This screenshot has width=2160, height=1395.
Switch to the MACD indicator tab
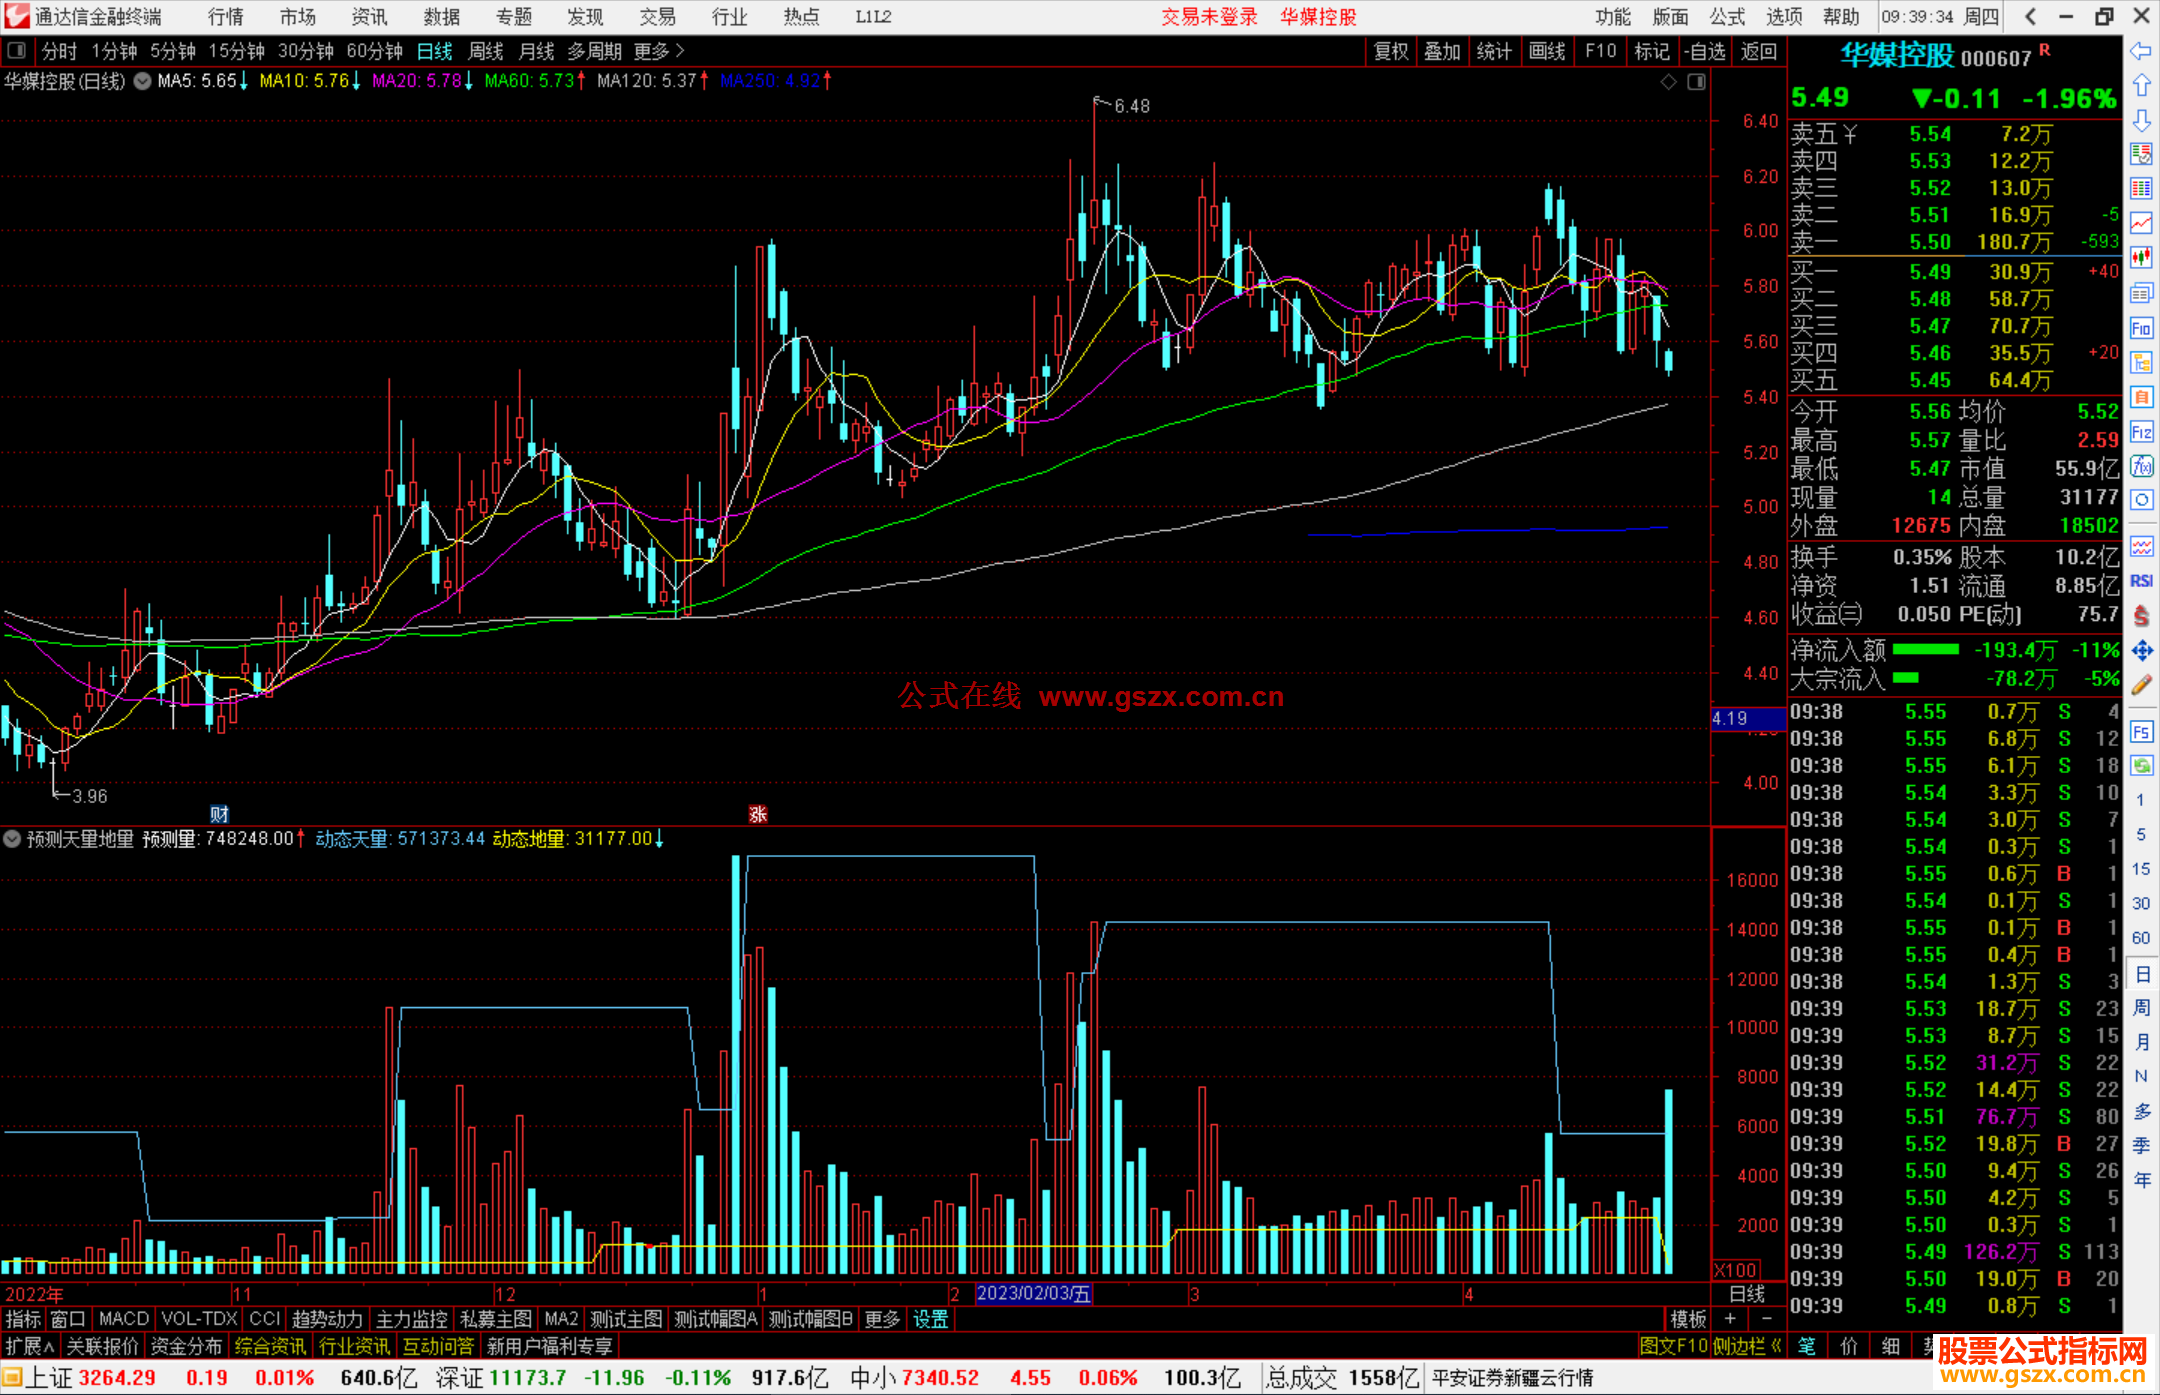pos(123,1319)
